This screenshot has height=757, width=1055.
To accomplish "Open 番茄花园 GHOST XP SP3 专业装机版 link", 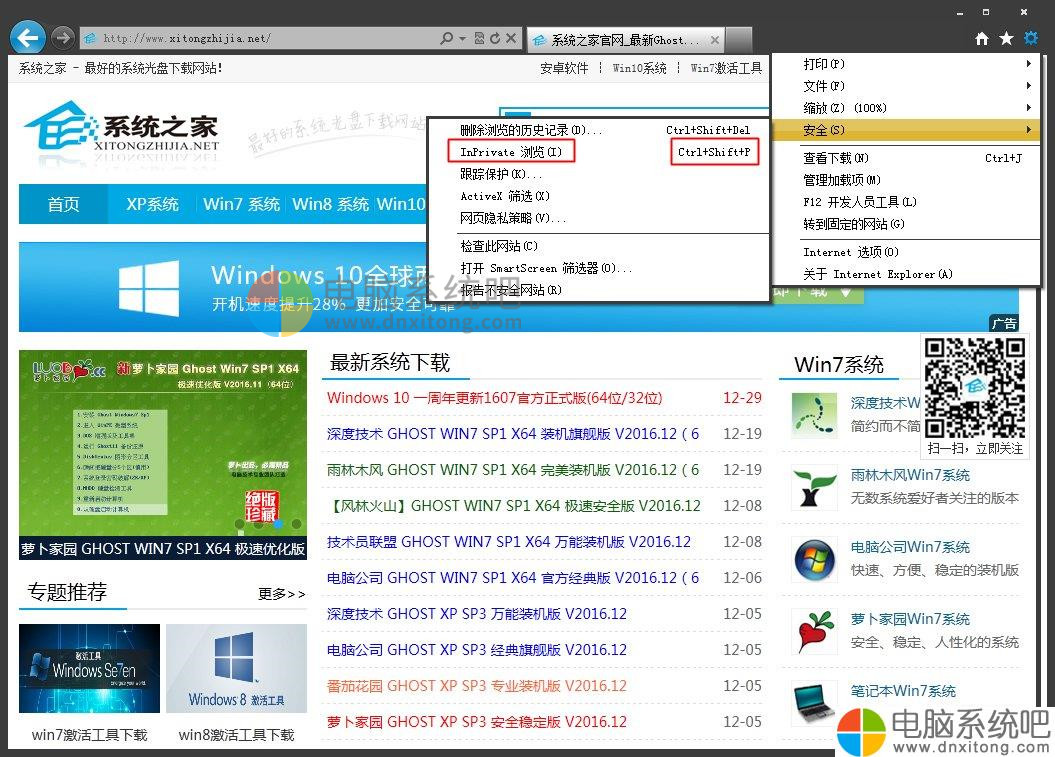I will pyautogui.click(x=476, y=686).
